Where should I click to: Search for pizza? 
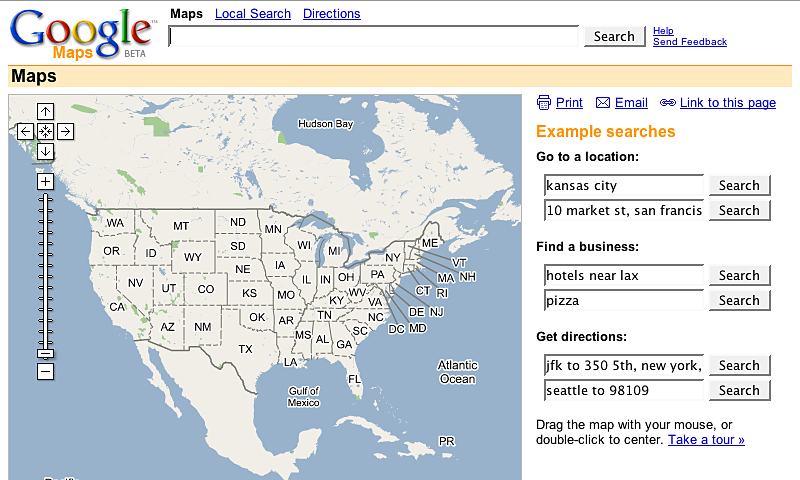click(739, 300)
